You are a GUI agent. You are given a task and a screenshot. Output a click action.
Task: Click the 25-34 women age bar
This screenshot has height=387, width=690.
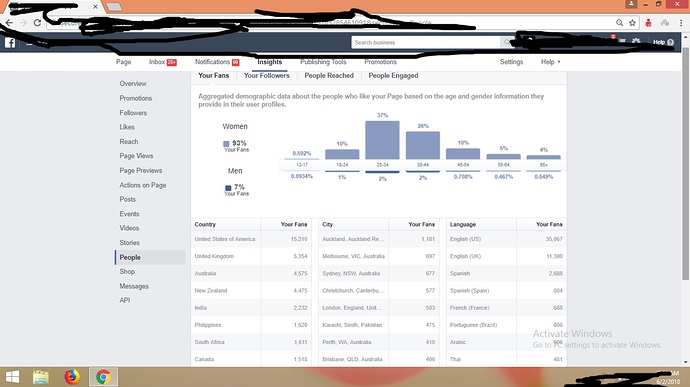tap(382, 140)
